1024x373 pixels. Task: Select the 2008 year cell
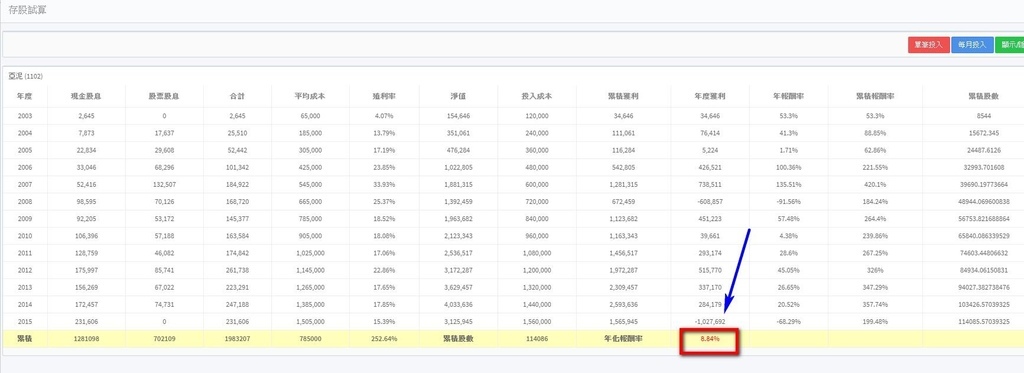(25, 202)
